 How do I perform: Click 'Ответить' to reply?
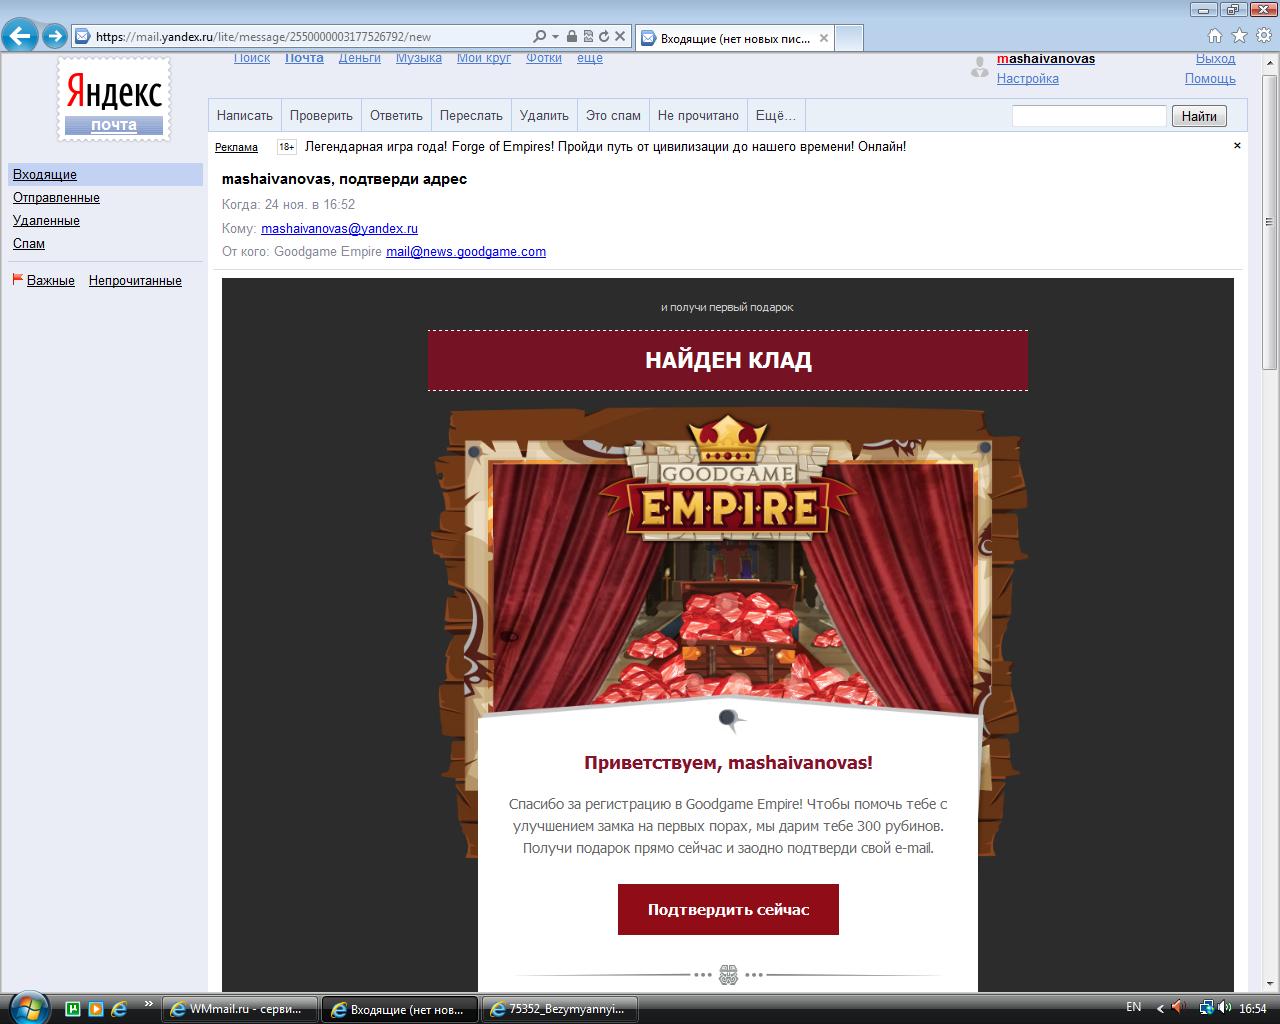pyautogui.click(x=397, y=115)
